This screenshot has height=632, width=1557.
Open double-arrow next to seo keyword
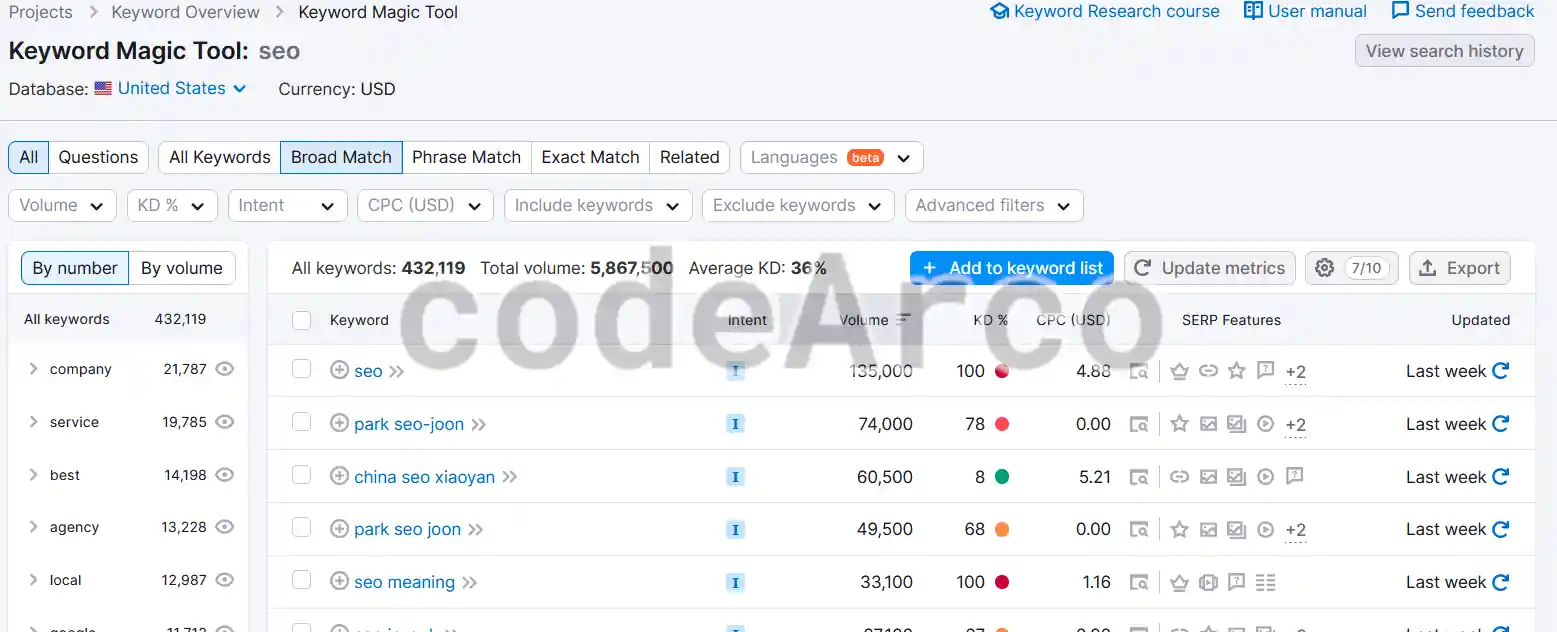click(x=396, y=372)
